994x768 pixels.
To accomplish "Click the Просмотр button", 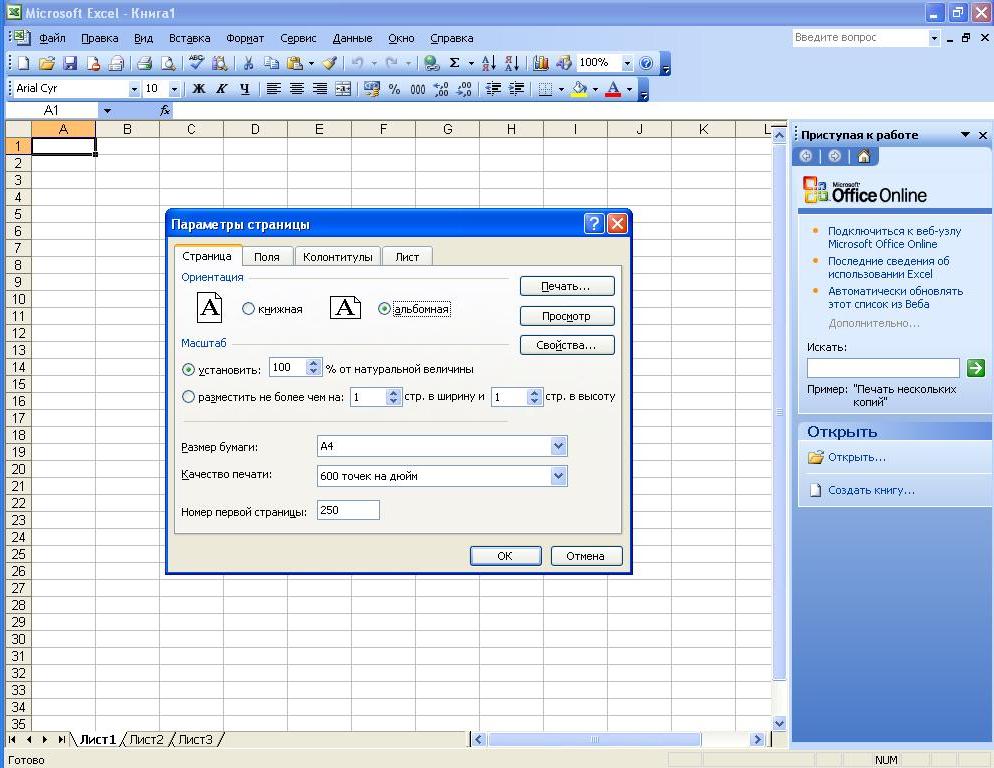I will (566, 316).
